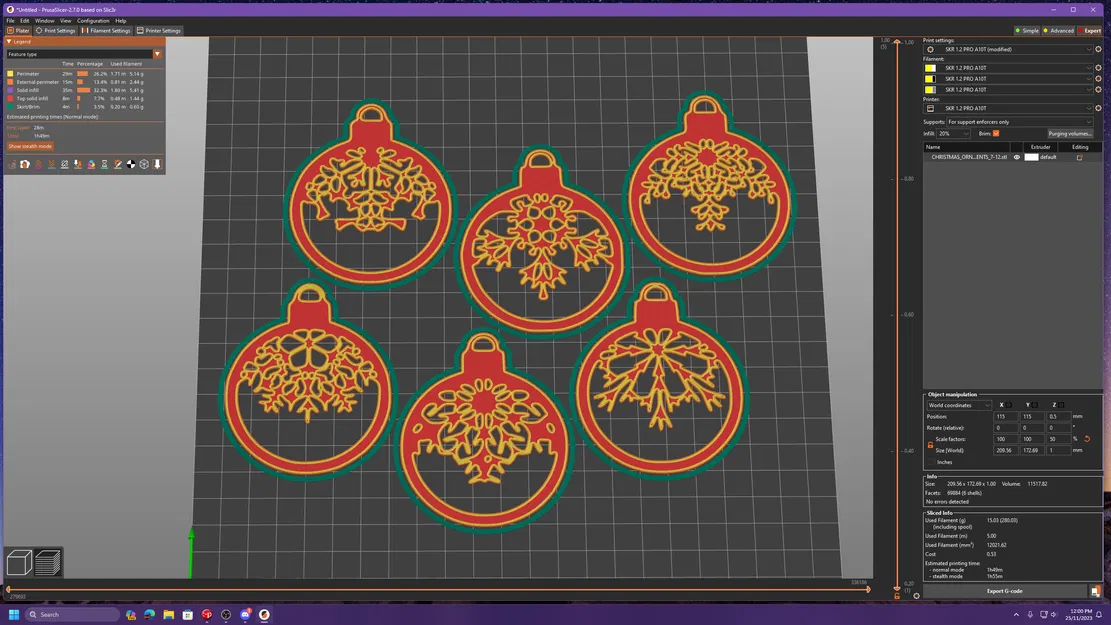Toggle the scale factor lock icon

coord(930,445)
